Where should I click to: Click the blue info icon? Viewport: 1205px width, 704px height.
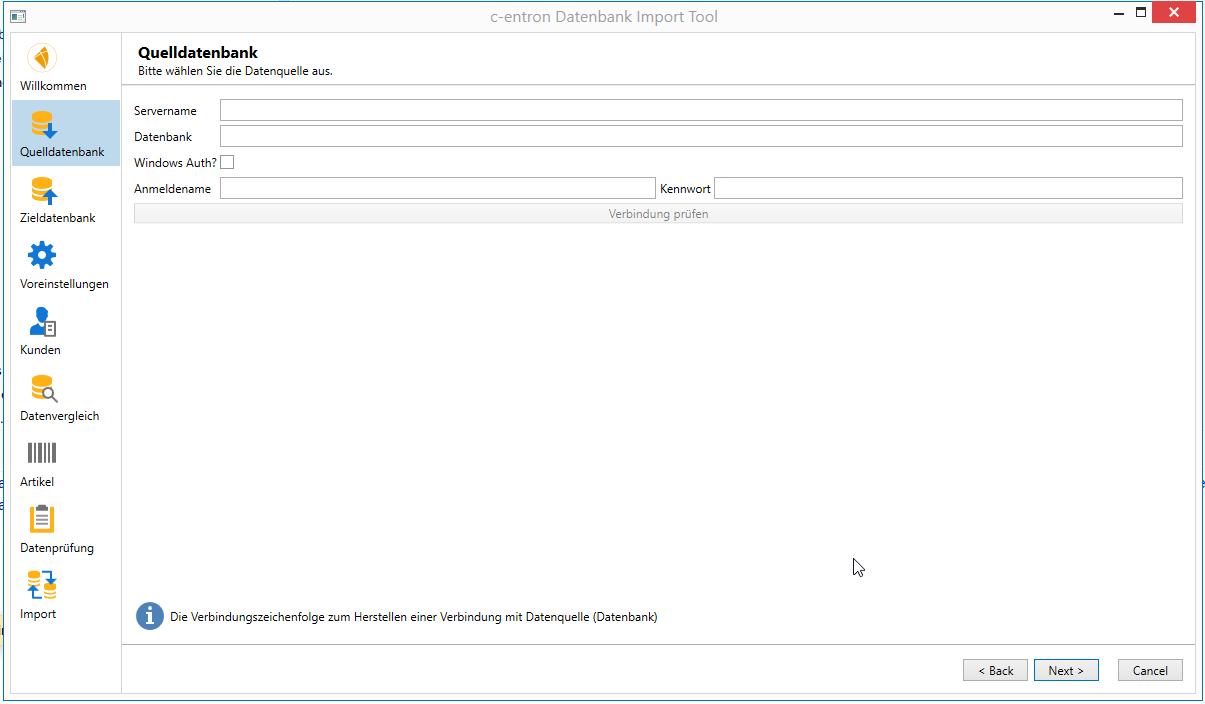pyautogui.click(x=149, y=616)
